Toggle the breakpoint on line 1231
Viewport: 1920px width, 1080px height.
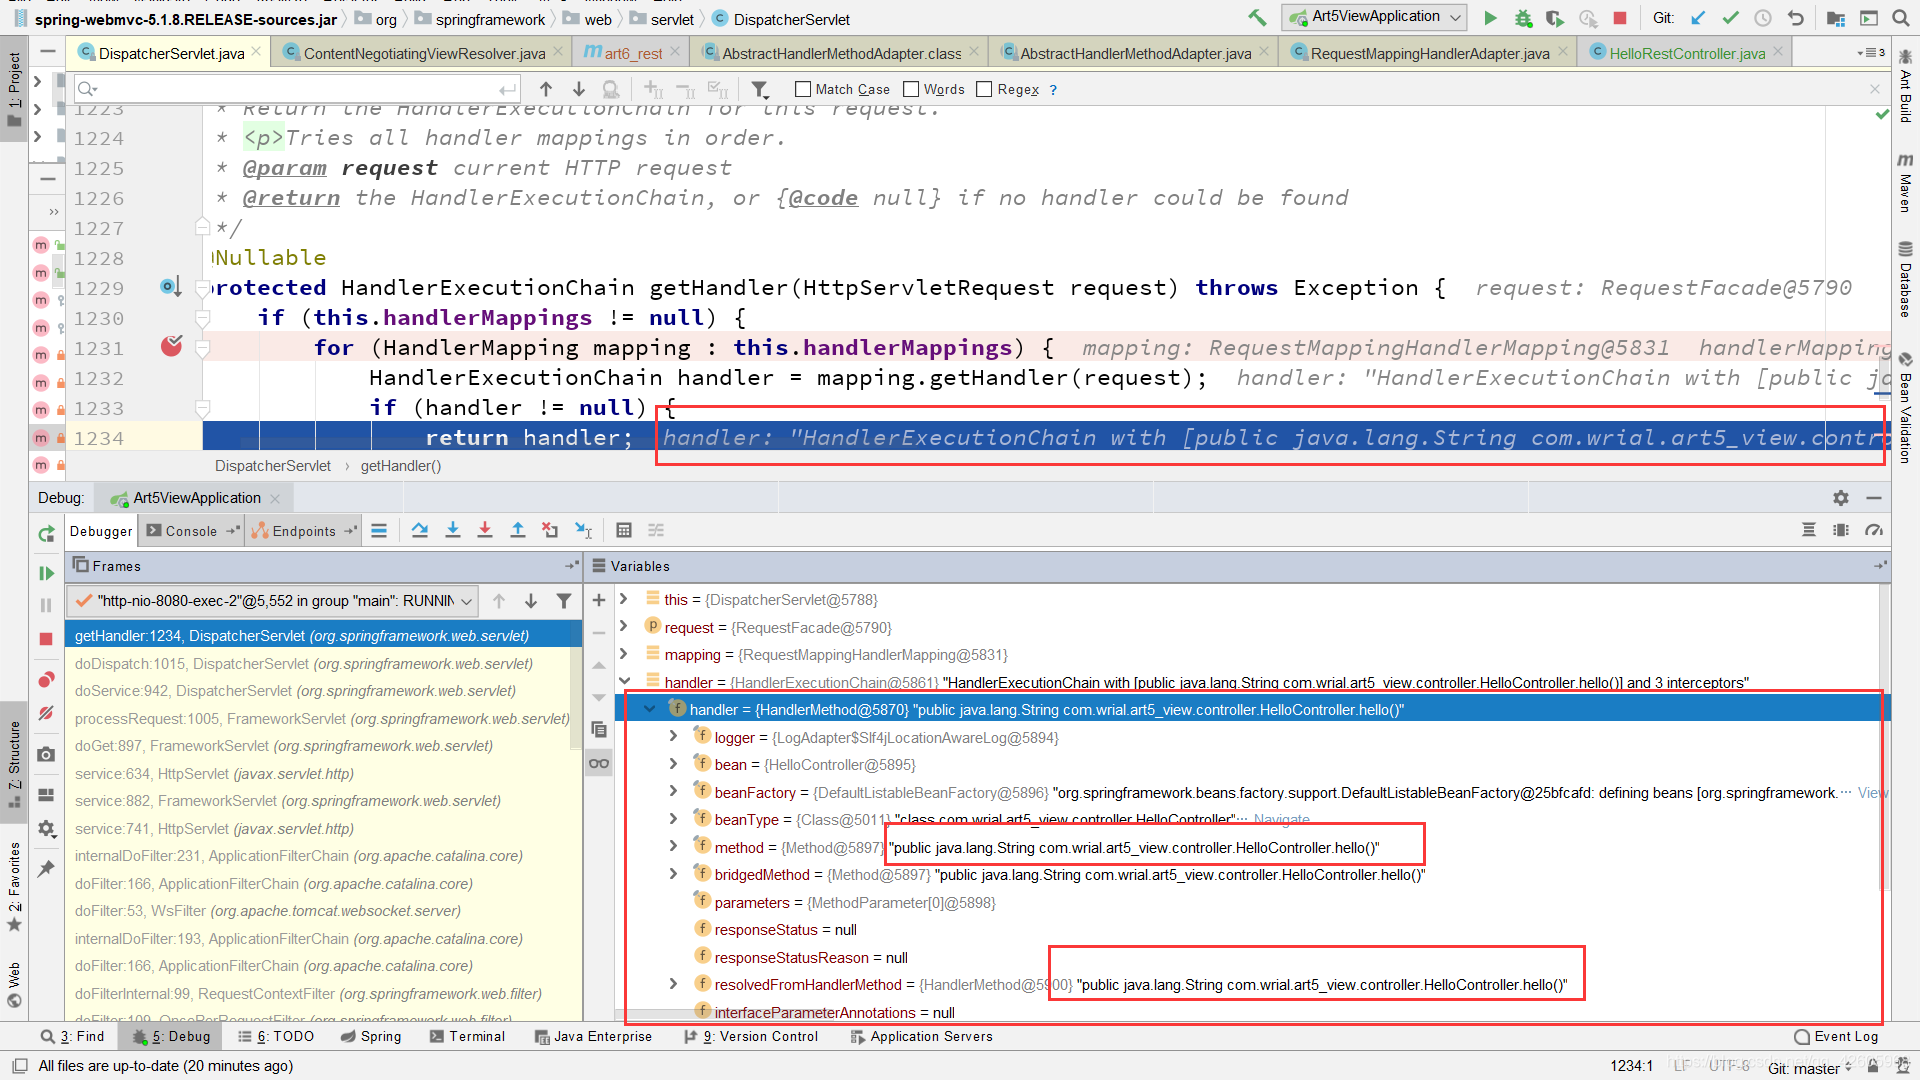[x=172, y=346]
